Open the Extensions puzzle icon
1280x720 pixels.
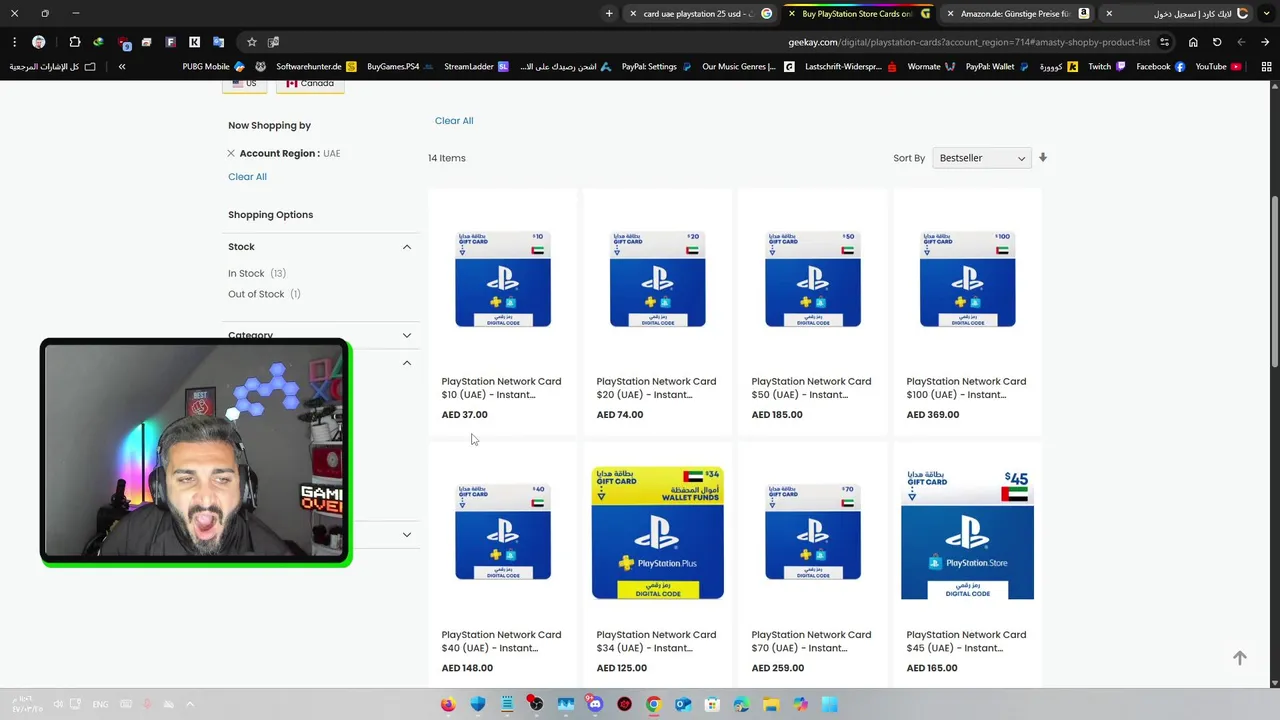(x=75, y=42)
